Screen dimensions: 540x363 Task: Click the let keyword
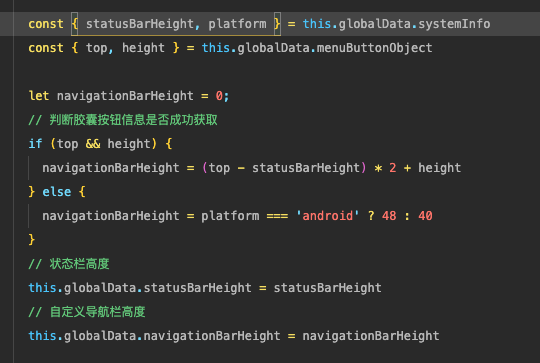click(39, 96)
